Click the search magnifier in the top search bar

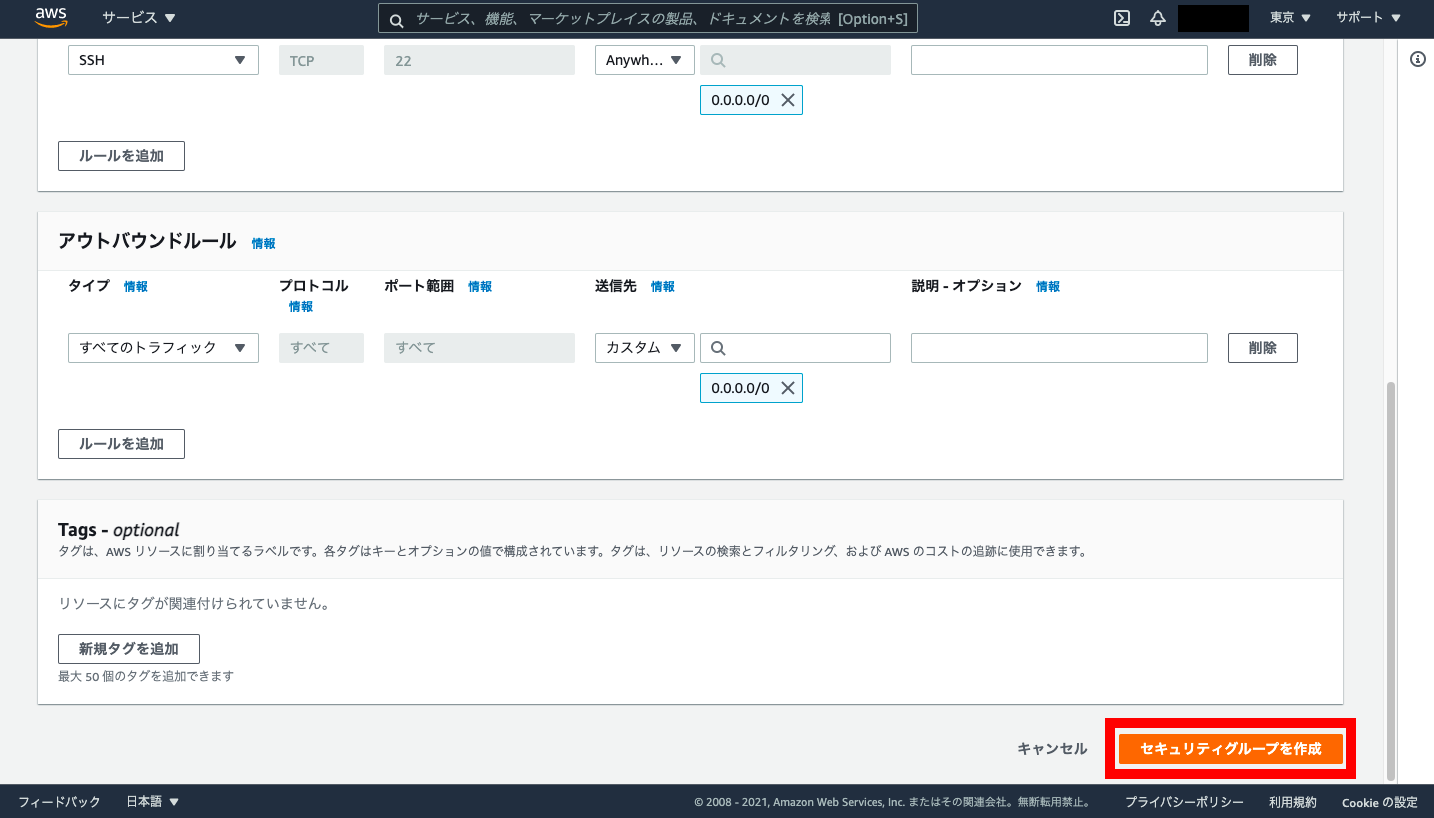point(396,19)
